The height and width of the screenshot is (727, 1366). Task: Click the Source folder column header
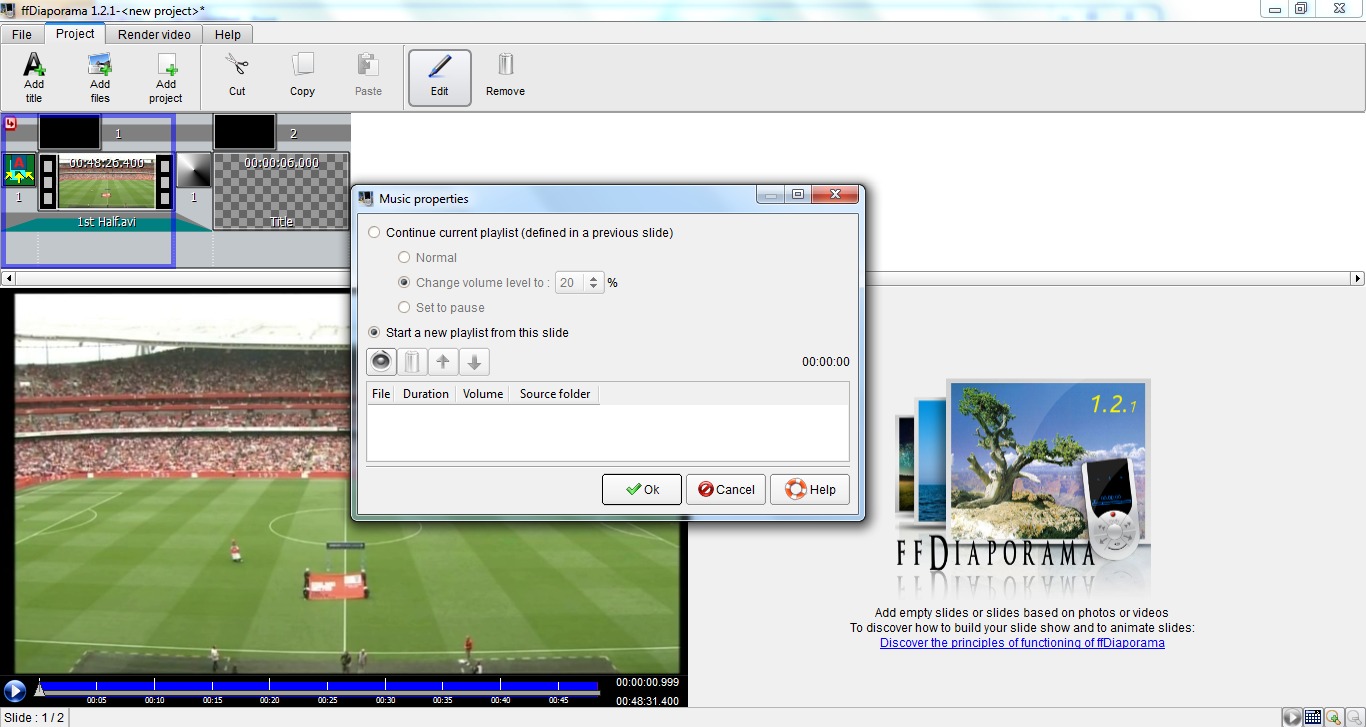555,394
